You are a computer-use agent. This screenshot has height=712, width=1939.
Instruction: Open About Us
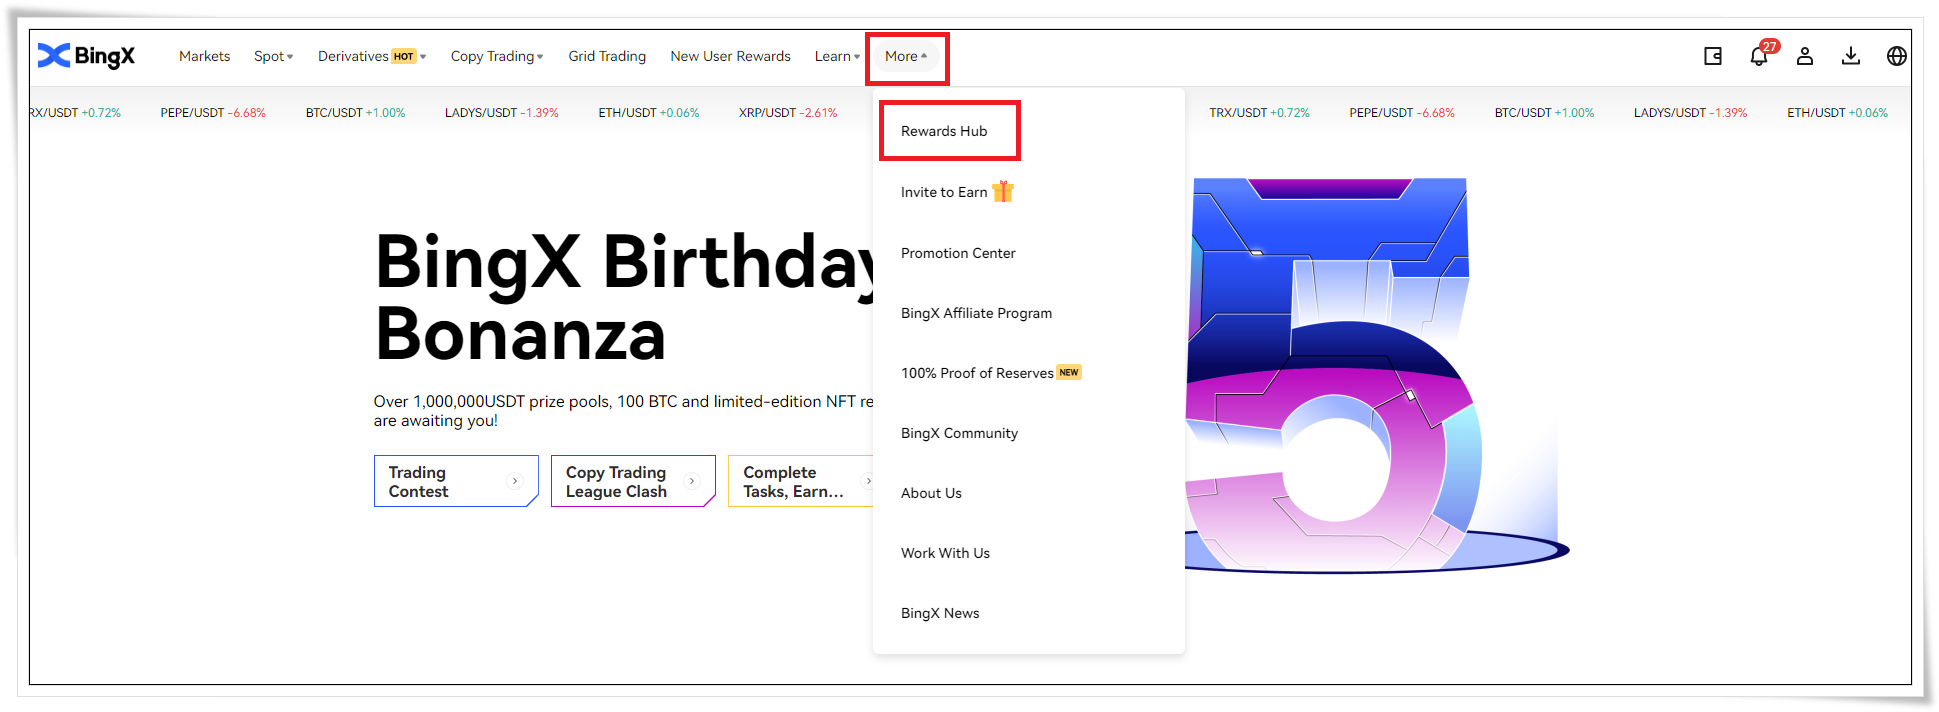931,493
